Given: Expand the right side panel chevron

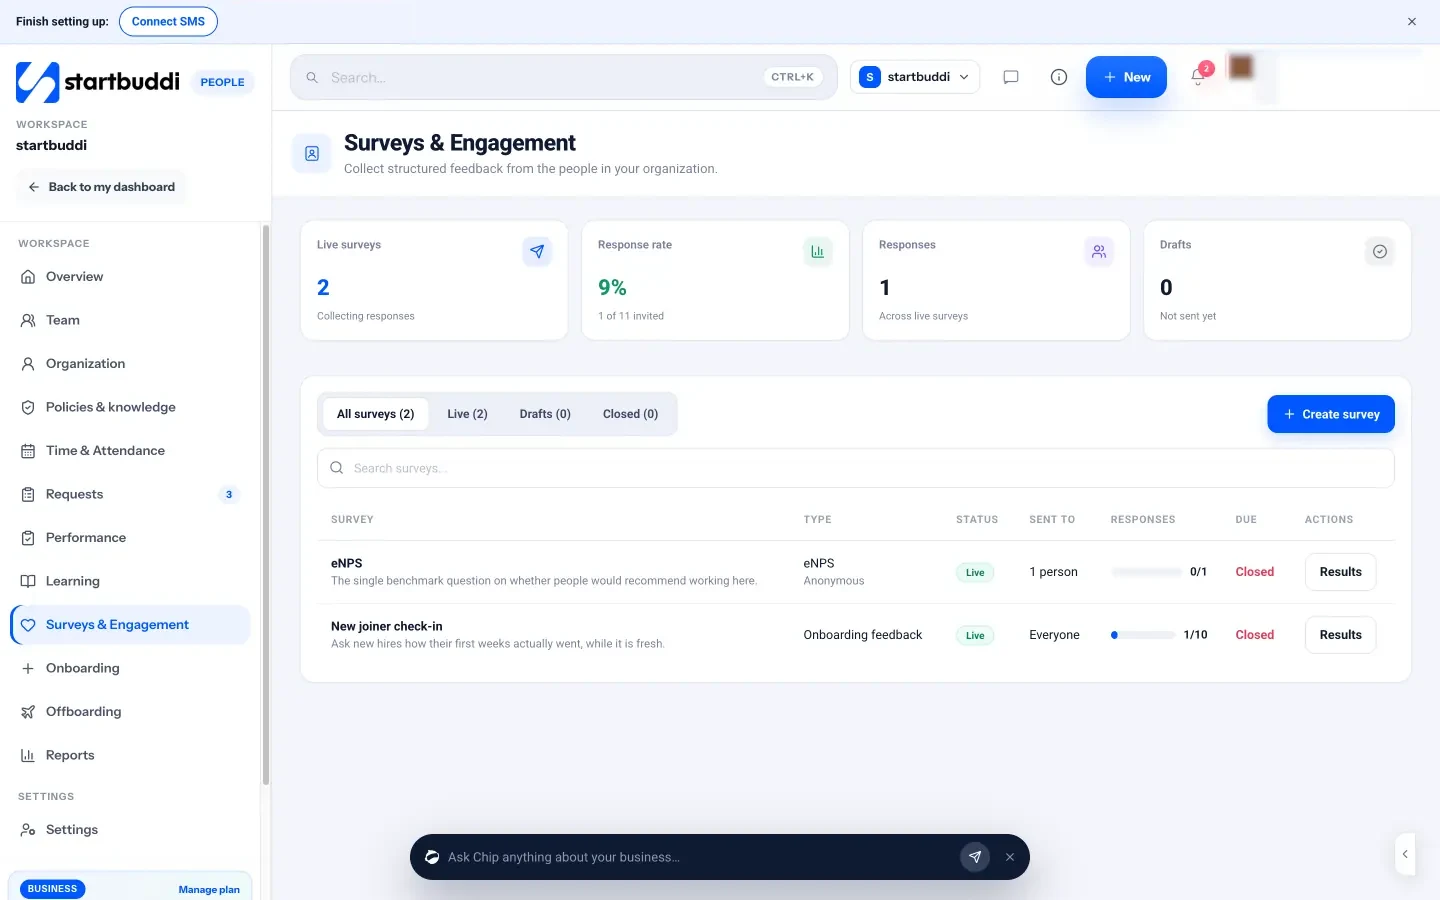Looking at the screenshot, I should point(1405,854).
